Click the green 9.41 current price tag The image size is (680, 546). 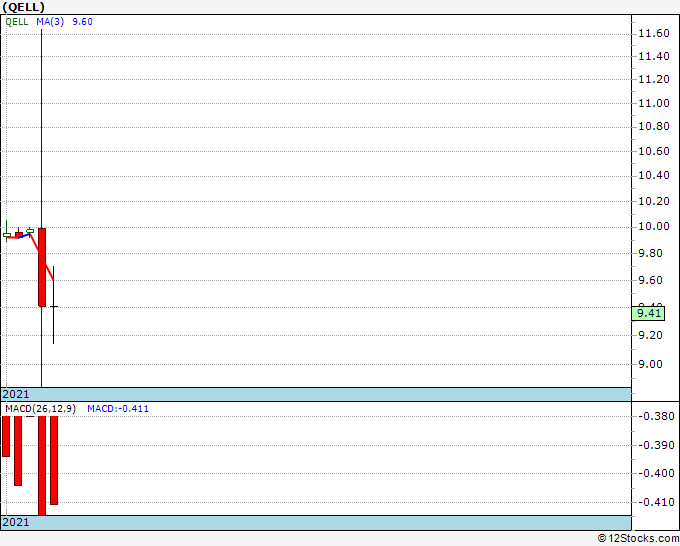(648, 313)
